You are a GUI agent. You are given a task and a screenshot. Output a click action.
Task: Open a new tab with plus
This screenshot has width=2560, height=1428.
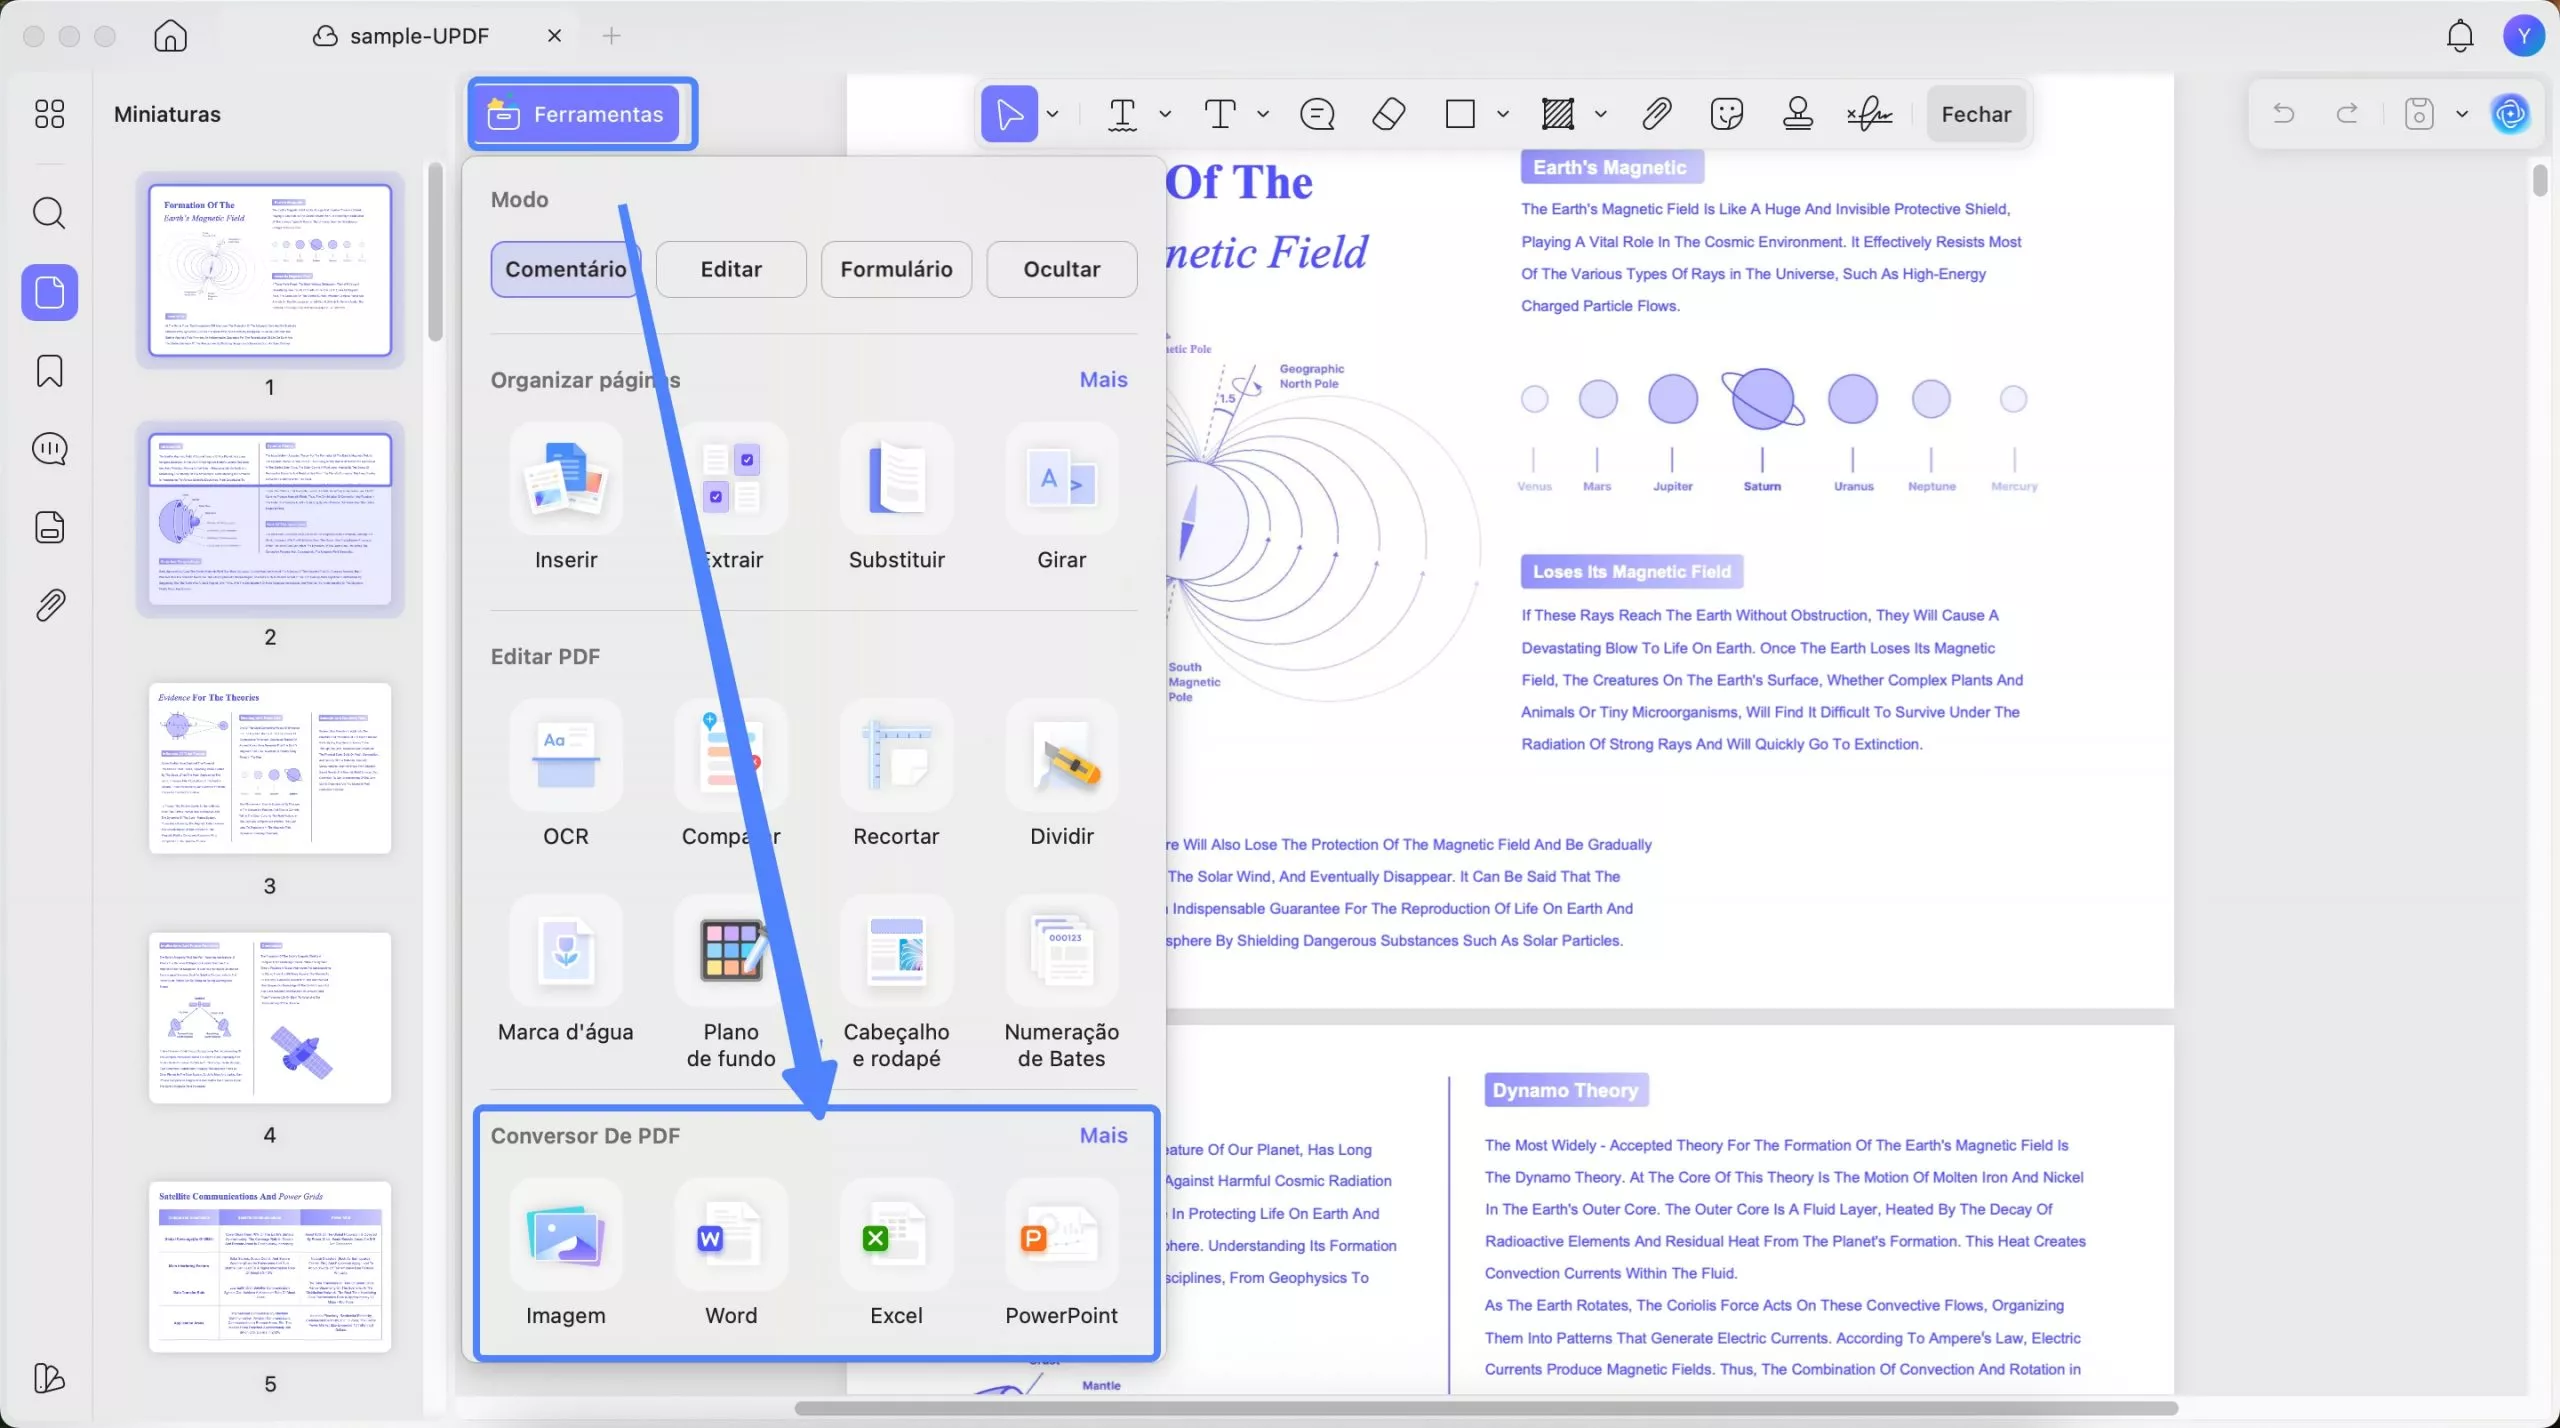[611, 36]
